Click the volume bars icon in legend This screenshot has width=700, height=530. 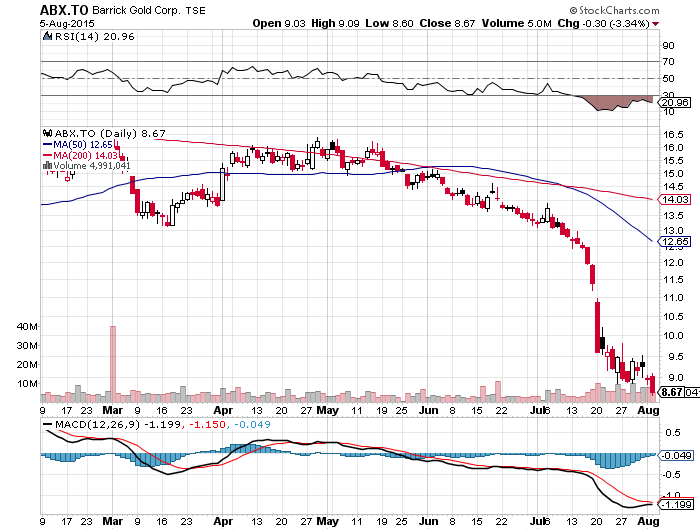[47, 166]
